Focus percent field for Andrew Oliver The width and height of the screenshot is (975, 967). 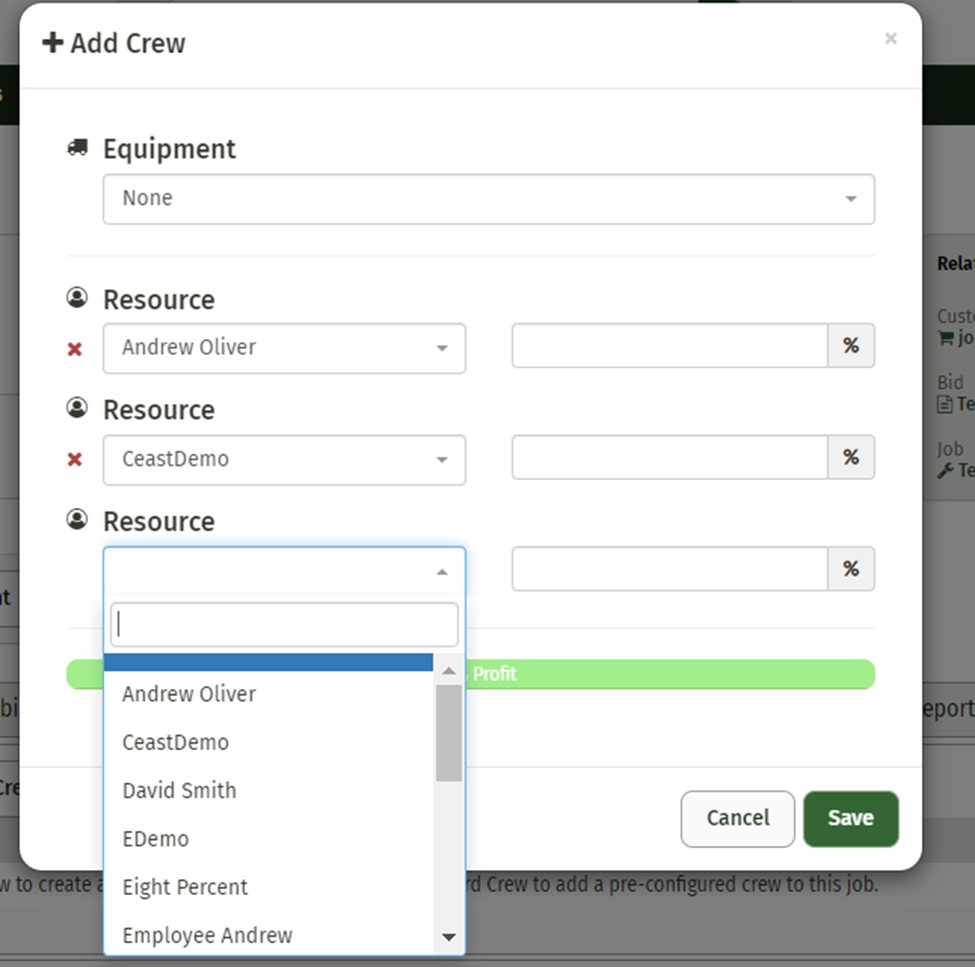pyautogui.click(x=669, y=346)
